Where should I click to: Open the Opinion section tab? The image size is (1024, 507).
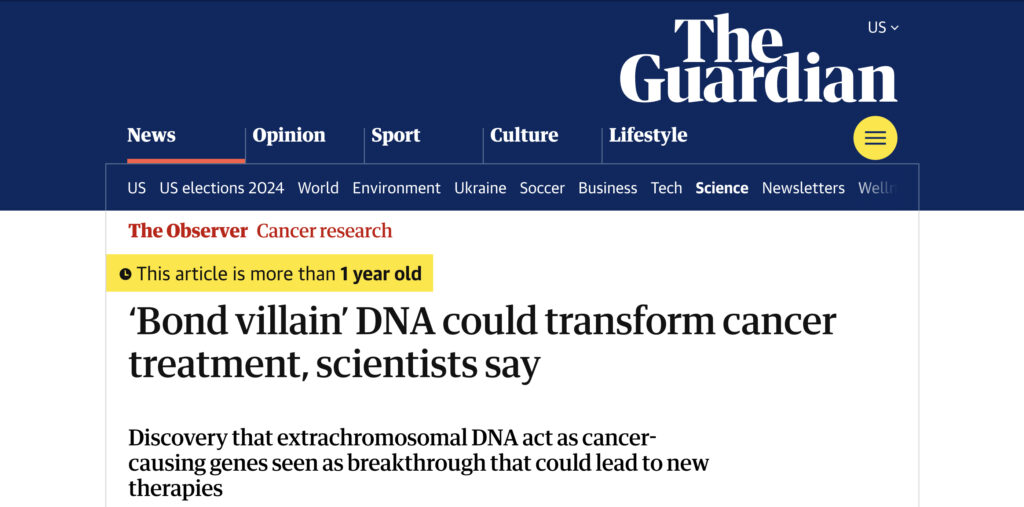289,135
